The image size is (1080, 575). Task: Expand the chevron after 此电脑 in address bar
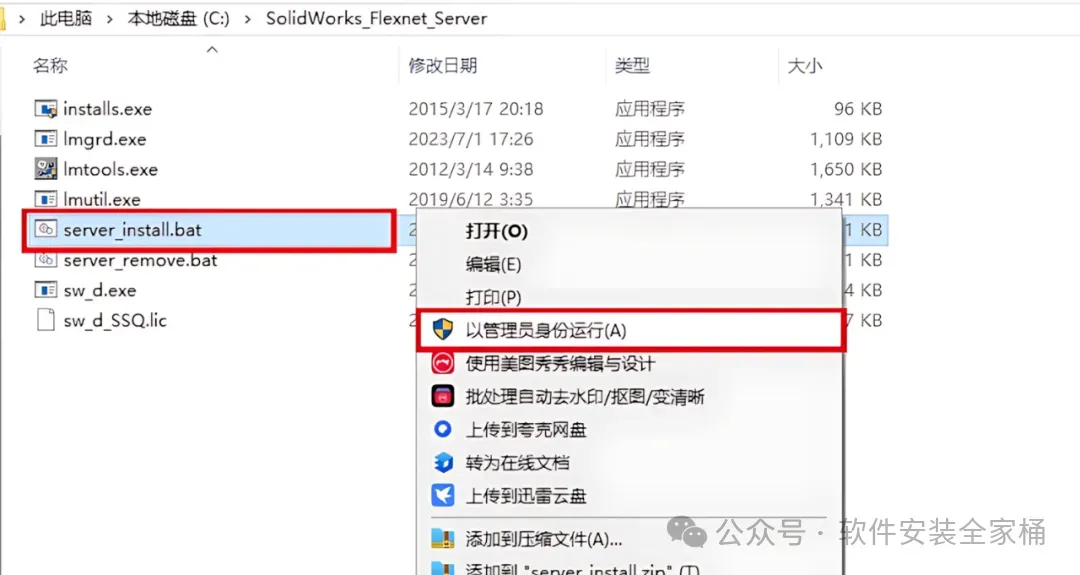110,19
